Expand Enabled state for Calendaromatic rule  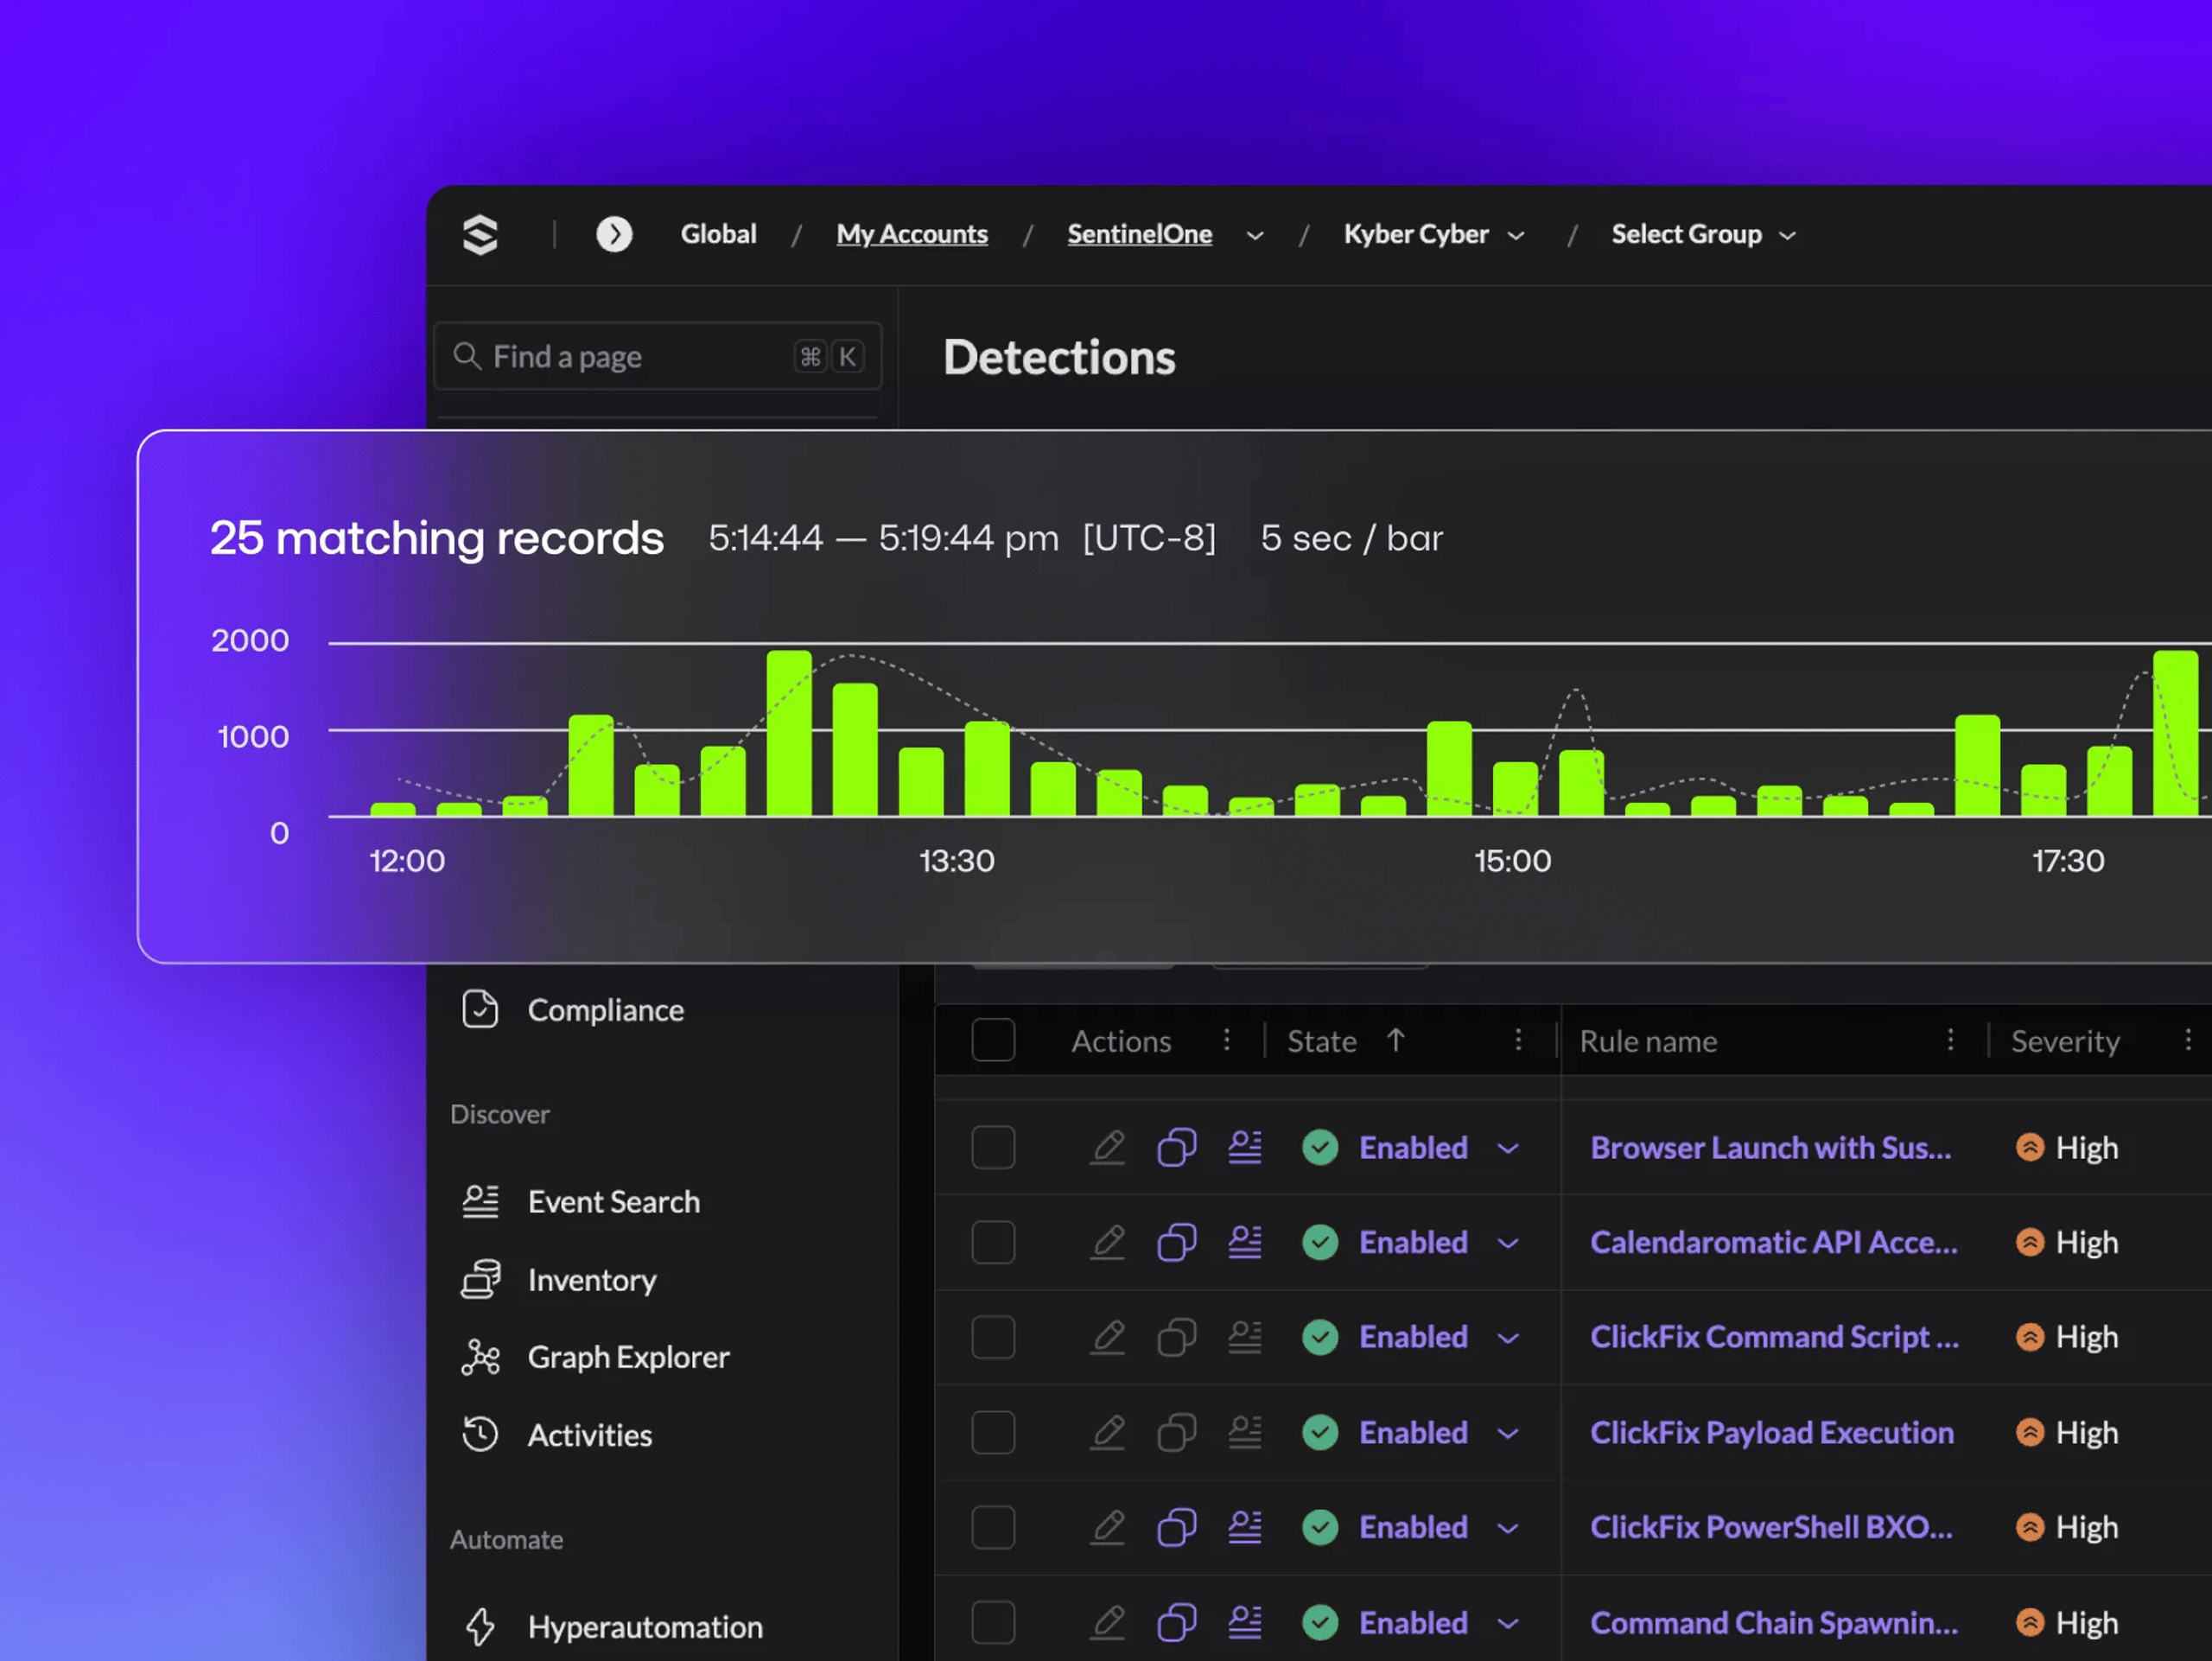1508,1244
